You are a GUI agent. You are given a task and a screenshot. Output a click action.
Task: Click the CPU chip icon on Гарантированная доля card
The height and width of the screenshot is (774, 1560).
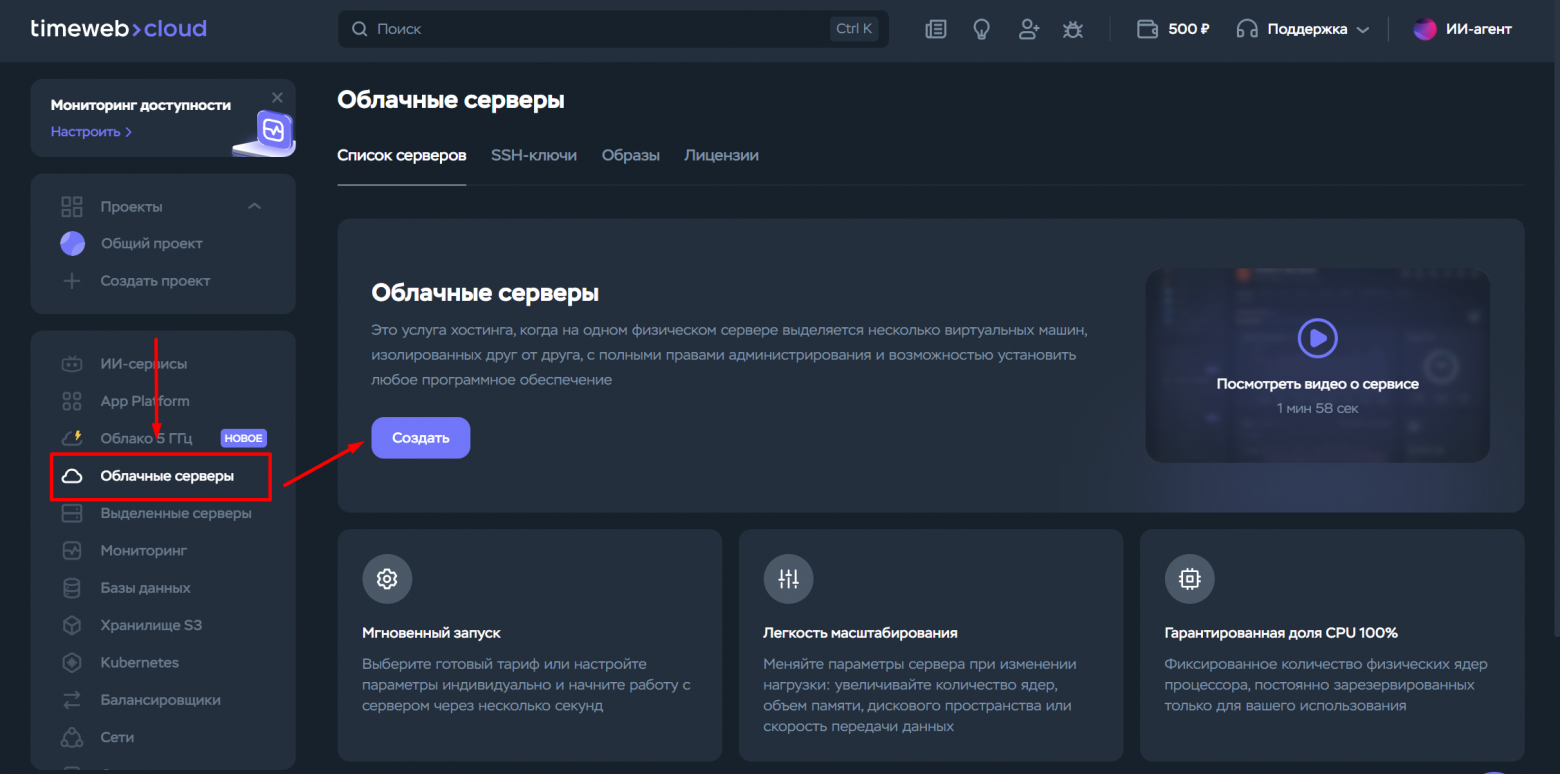(x=1190, y=578)
